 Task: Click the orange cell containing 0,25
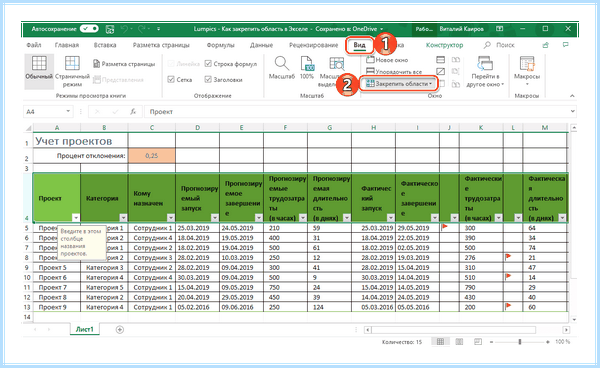[152, 156]
